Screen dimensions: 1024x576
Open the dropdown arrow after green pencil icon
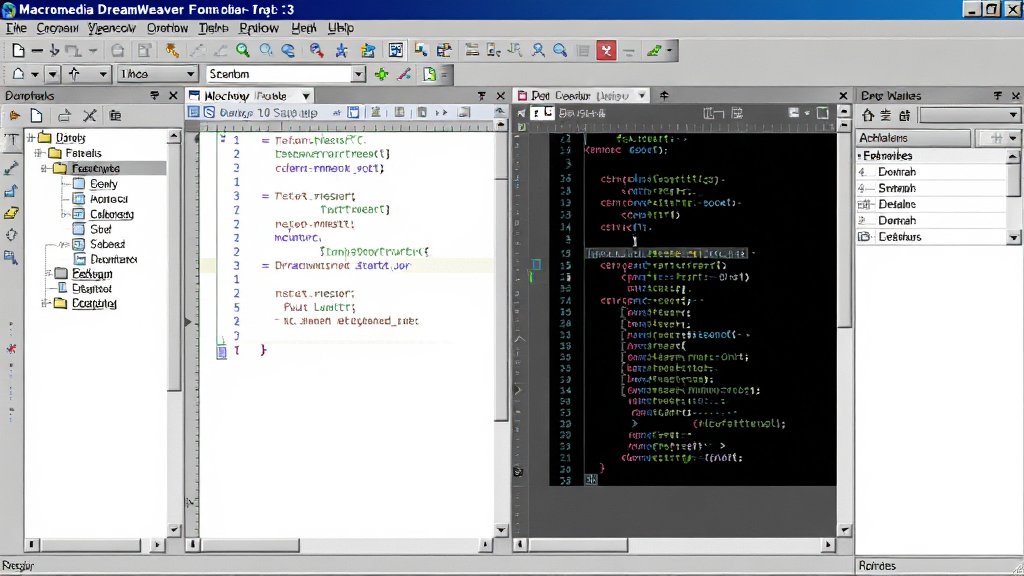[669, 50]
